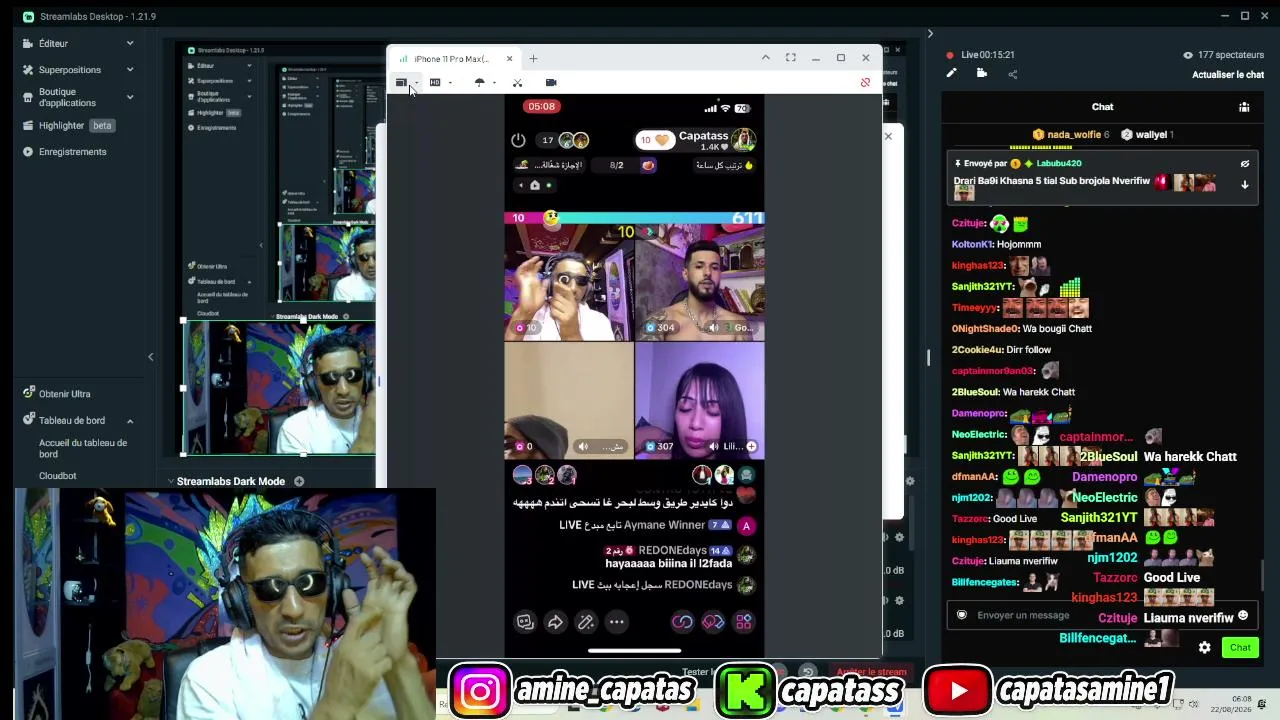
Task: Collapse the left panel with the arrow handle
Action: point(151,356)
